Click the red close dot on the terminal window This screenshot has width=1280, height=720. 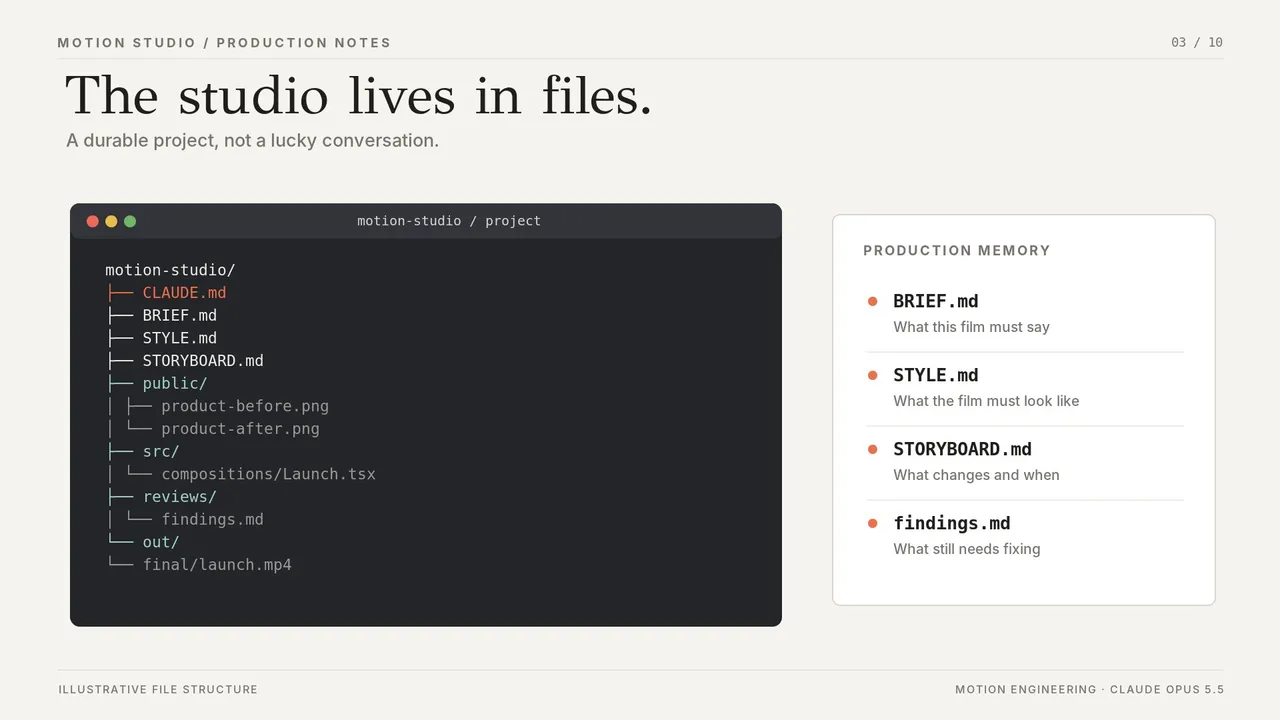pos(93,221)
